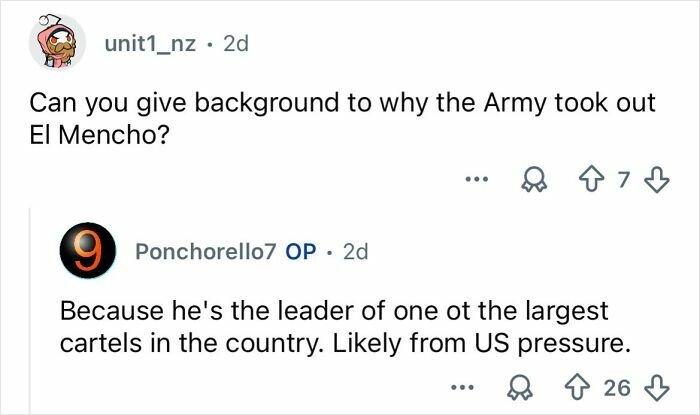Click the OP badge beside Ponchorello7
Screen dimensions: 700x415
301,252
